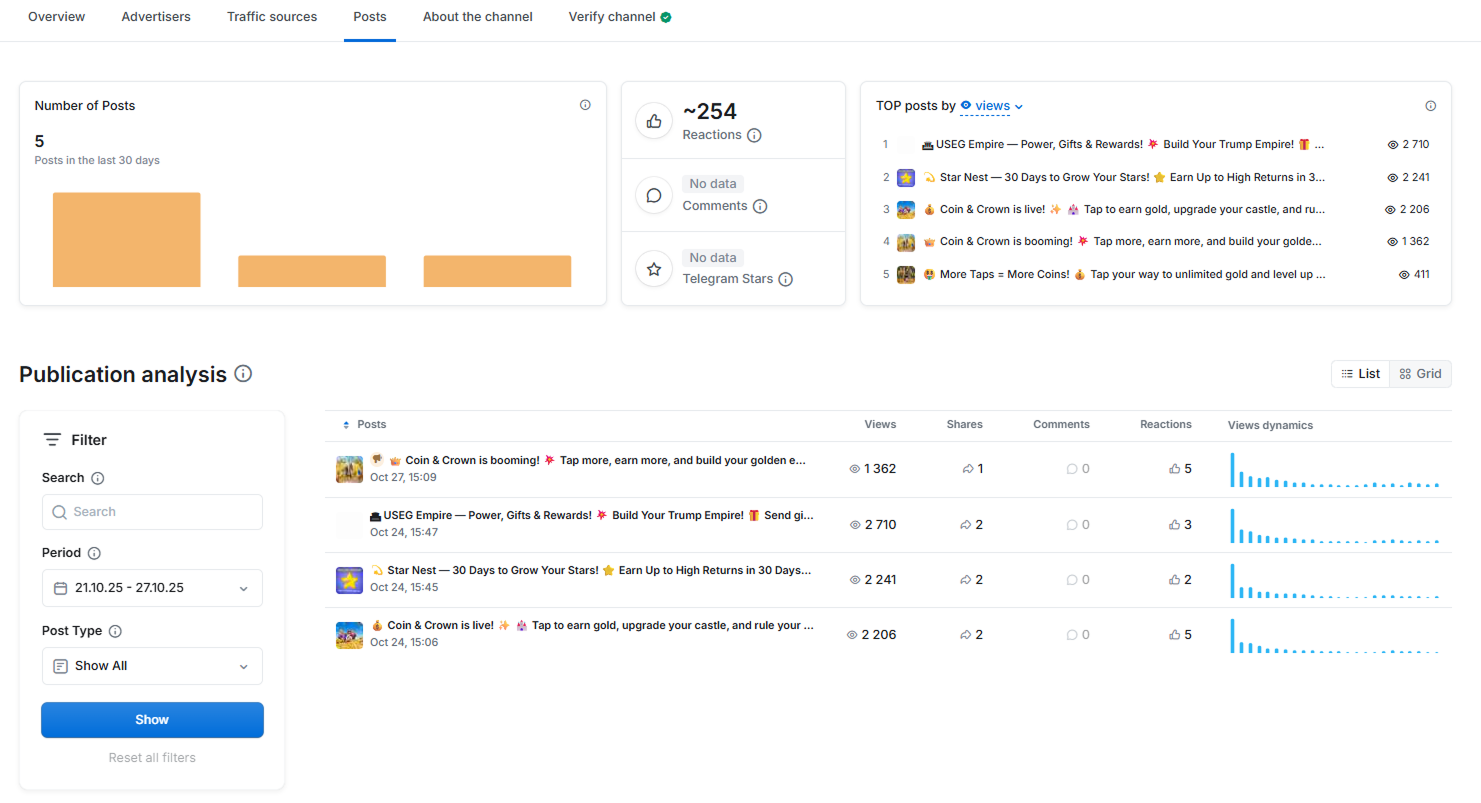Expand the Post Type Show All dropdown
This screenshot has width=1481, height=803.
click(x=152, y=666)
